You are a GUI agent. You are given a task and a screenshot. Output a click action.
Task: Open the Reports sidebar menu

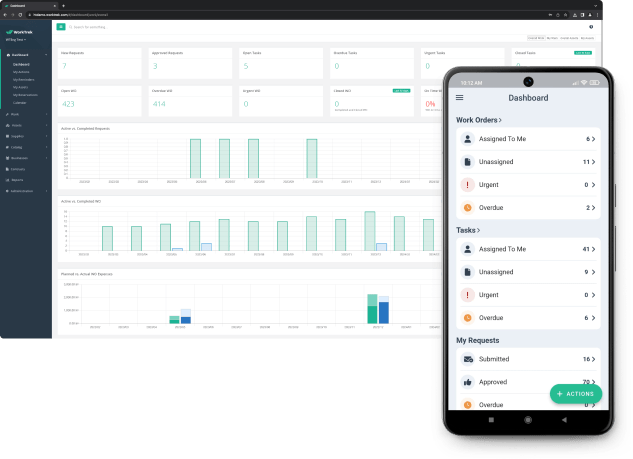pos(20,180)
